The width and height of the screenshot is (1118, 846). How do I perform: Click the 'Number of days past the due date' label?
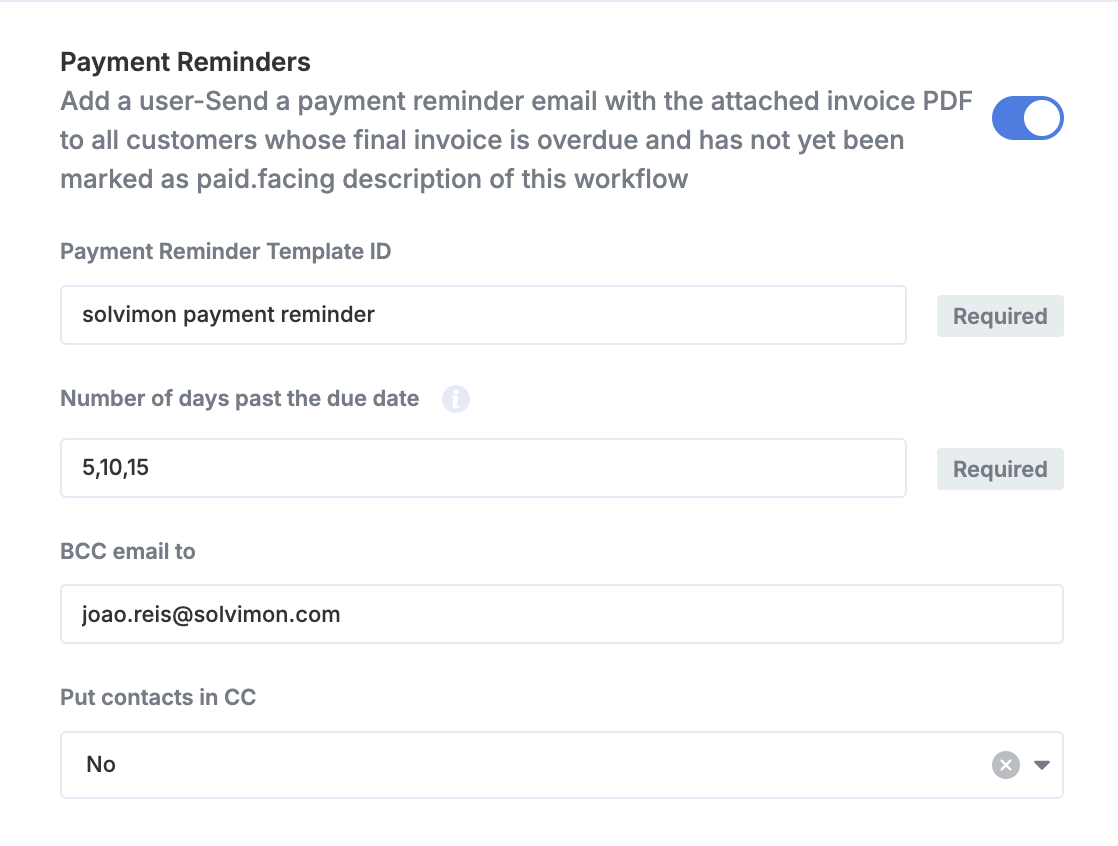239,399
